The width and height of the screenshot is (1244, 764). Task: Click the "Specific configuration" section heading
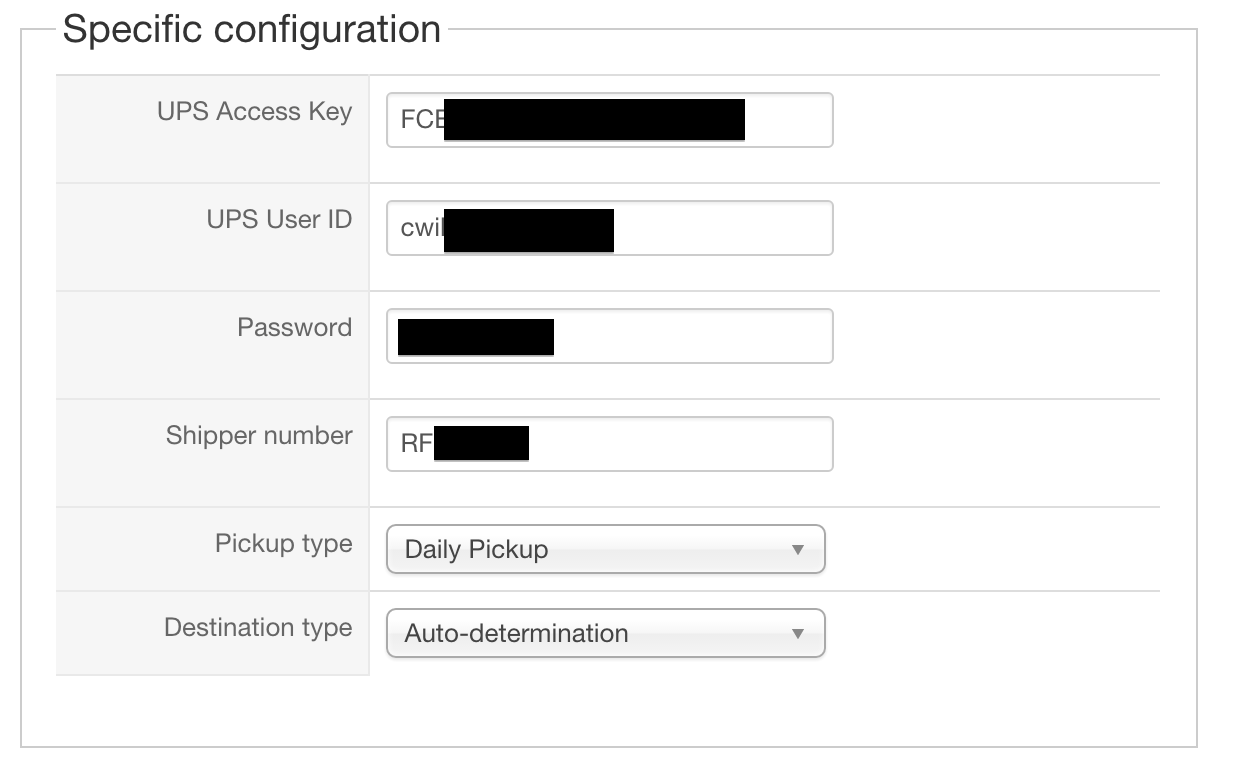point(251,29)
